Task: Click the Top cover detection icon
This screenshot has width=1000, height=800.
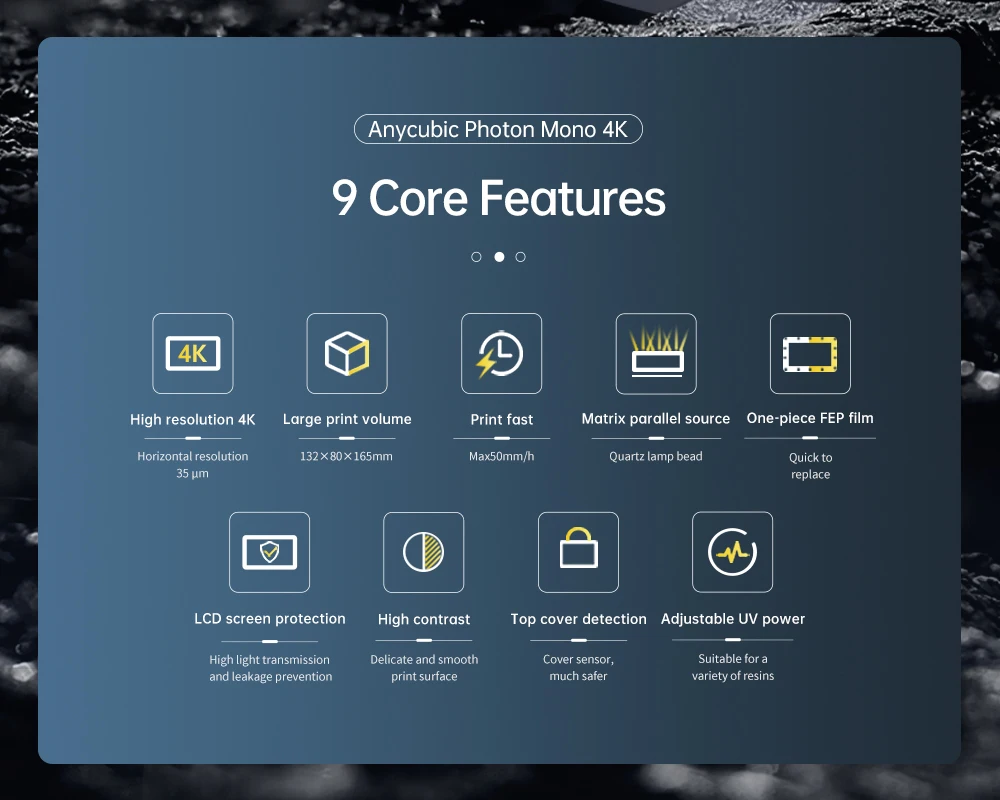Action: coord(578,552)
